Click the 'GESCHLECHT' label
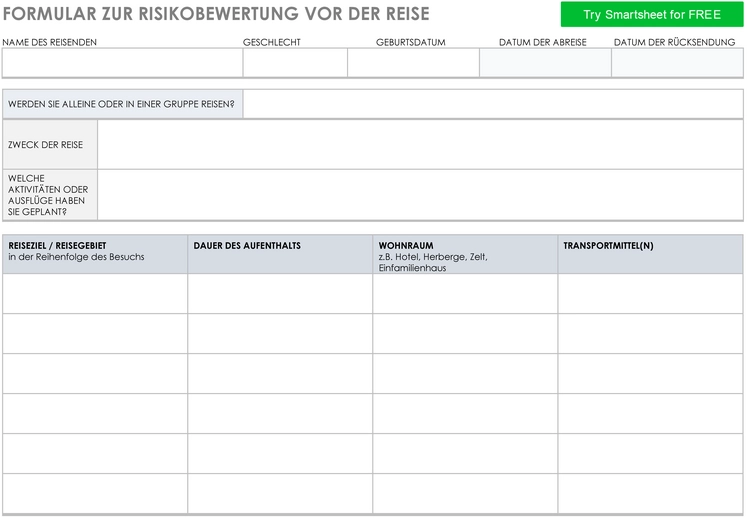747x518 pixels. pyautogui.click(x=272, y=42)
